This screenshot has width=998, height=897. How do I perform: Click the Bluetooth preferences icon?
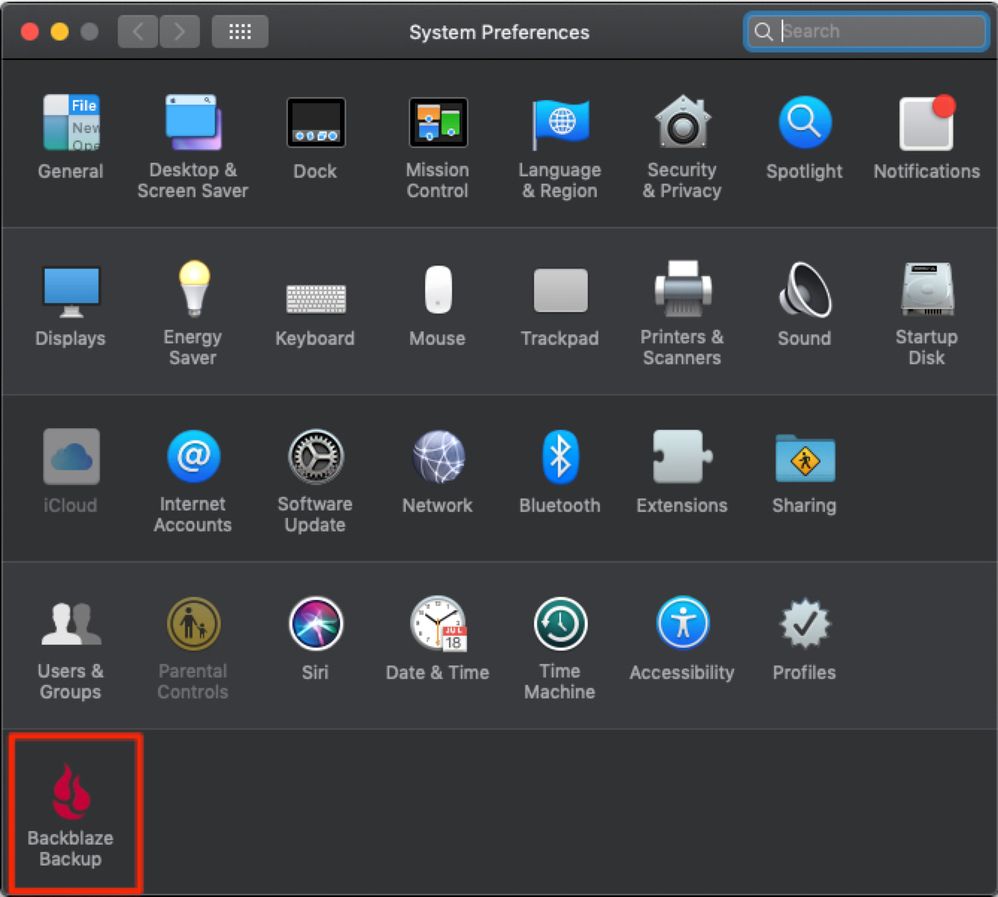tap(559, 458)
